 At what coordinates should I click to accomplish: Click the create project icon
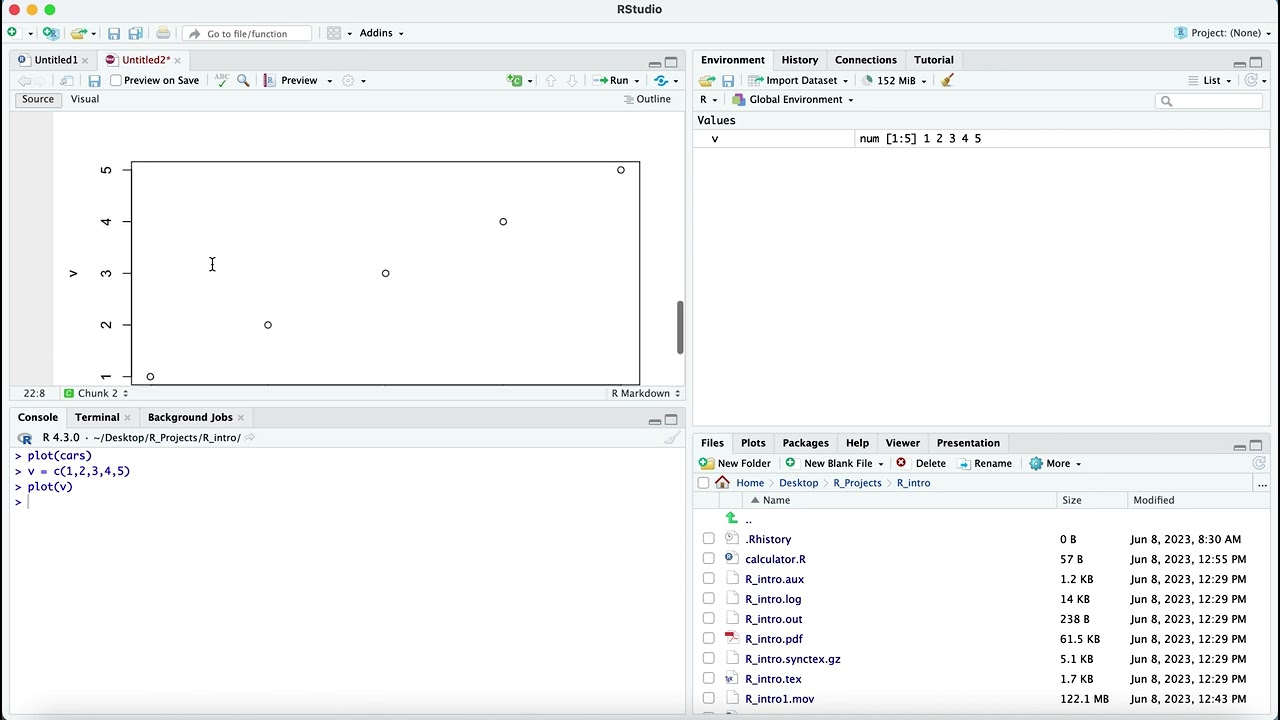[x=50, y=33]
